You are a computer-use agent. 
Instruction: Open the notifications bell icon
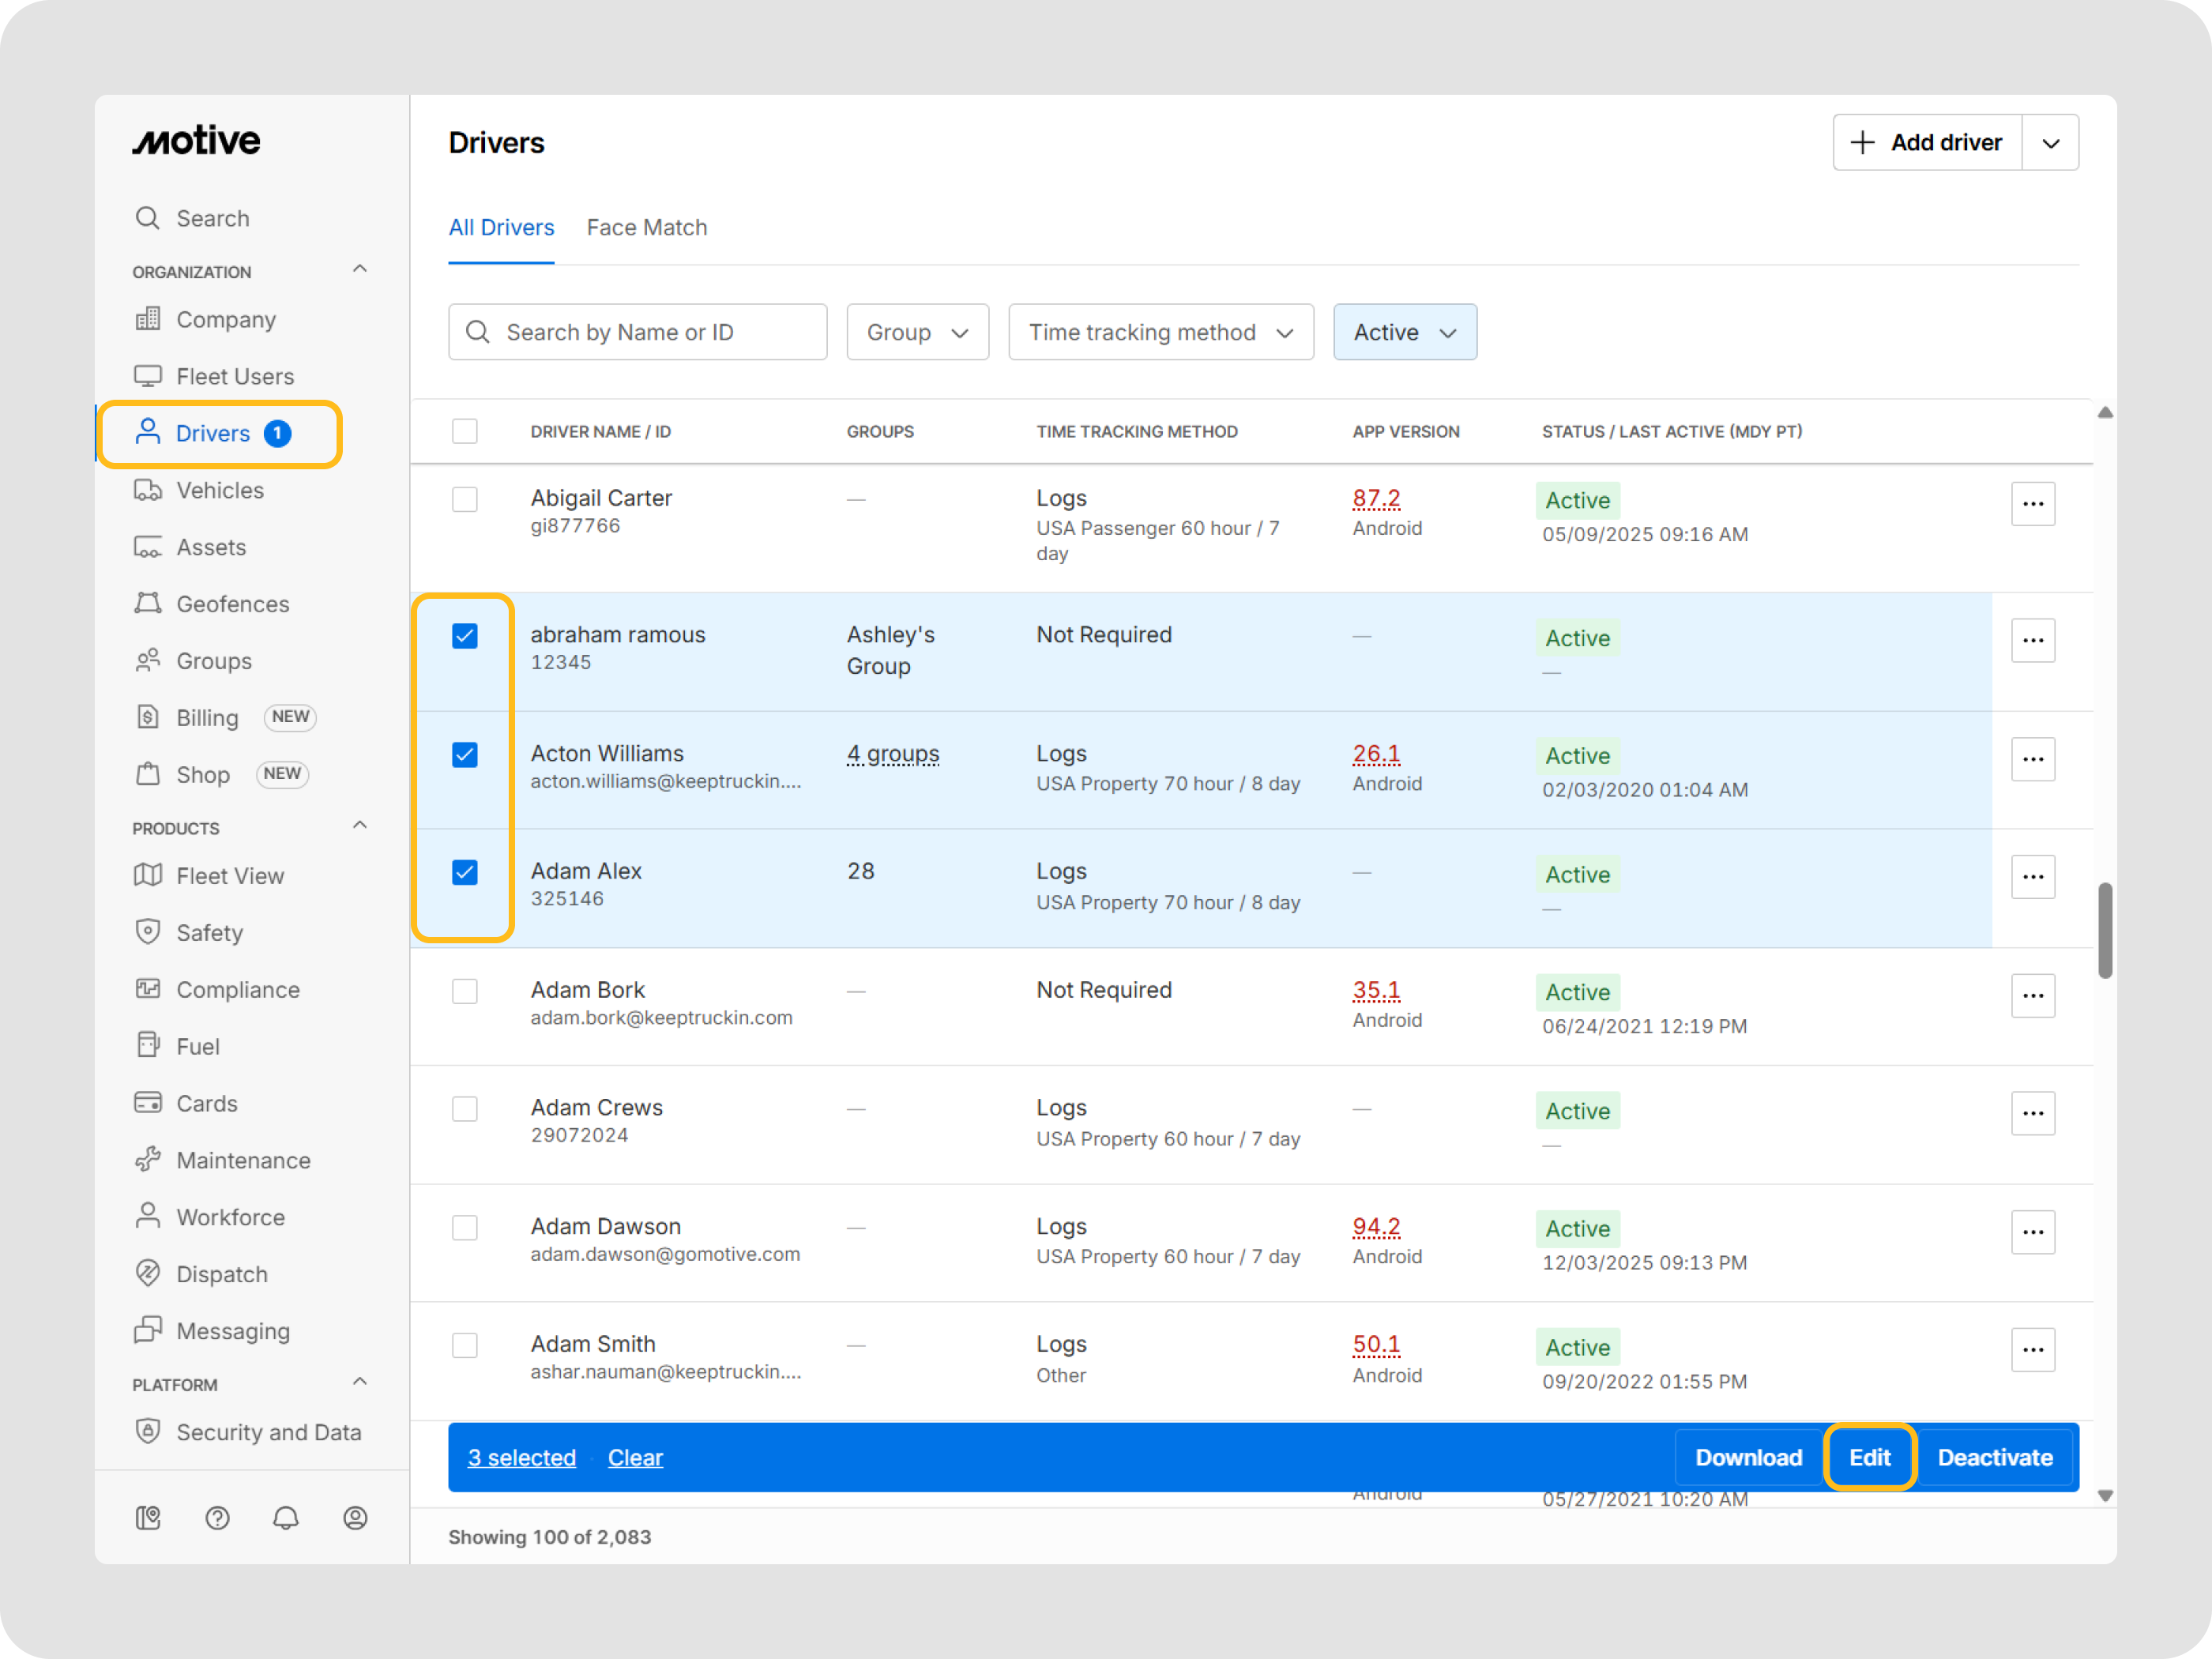click(286, 1517)
